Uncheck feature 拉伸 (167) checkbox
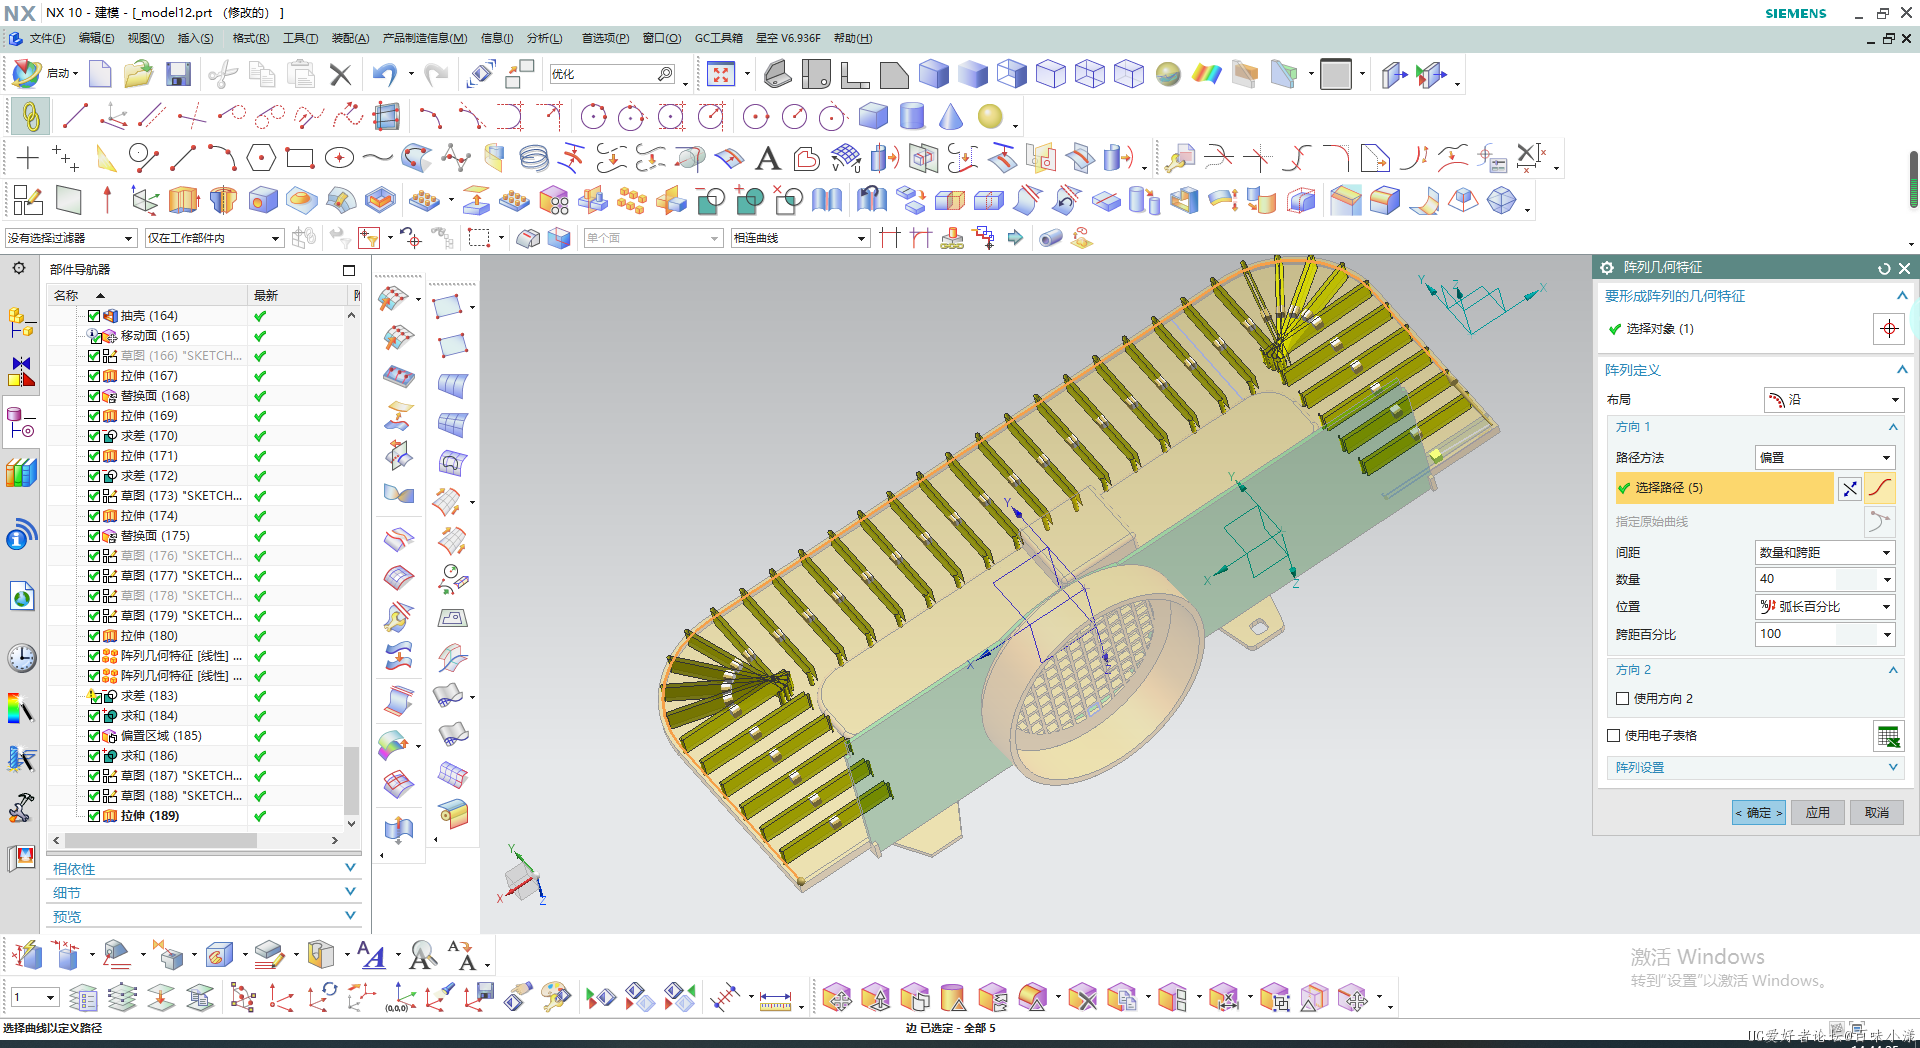The width and height of the screenshot is (1920, 1048). tap(94, 375)
